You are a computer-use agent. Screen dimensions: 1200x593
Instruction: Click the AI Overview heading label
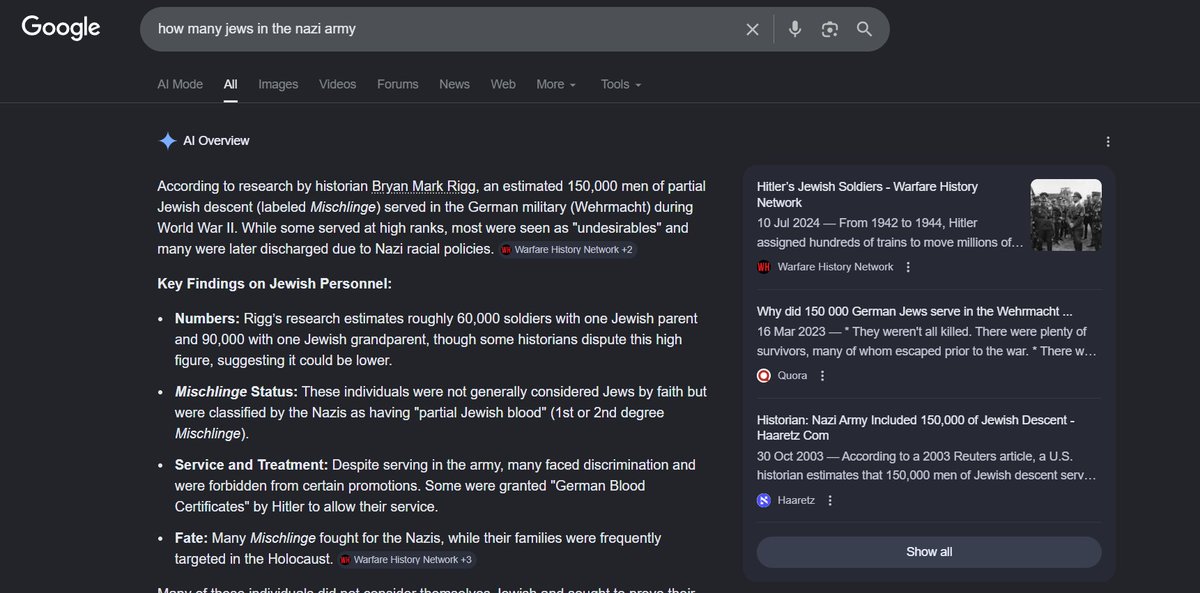(216, 141)
